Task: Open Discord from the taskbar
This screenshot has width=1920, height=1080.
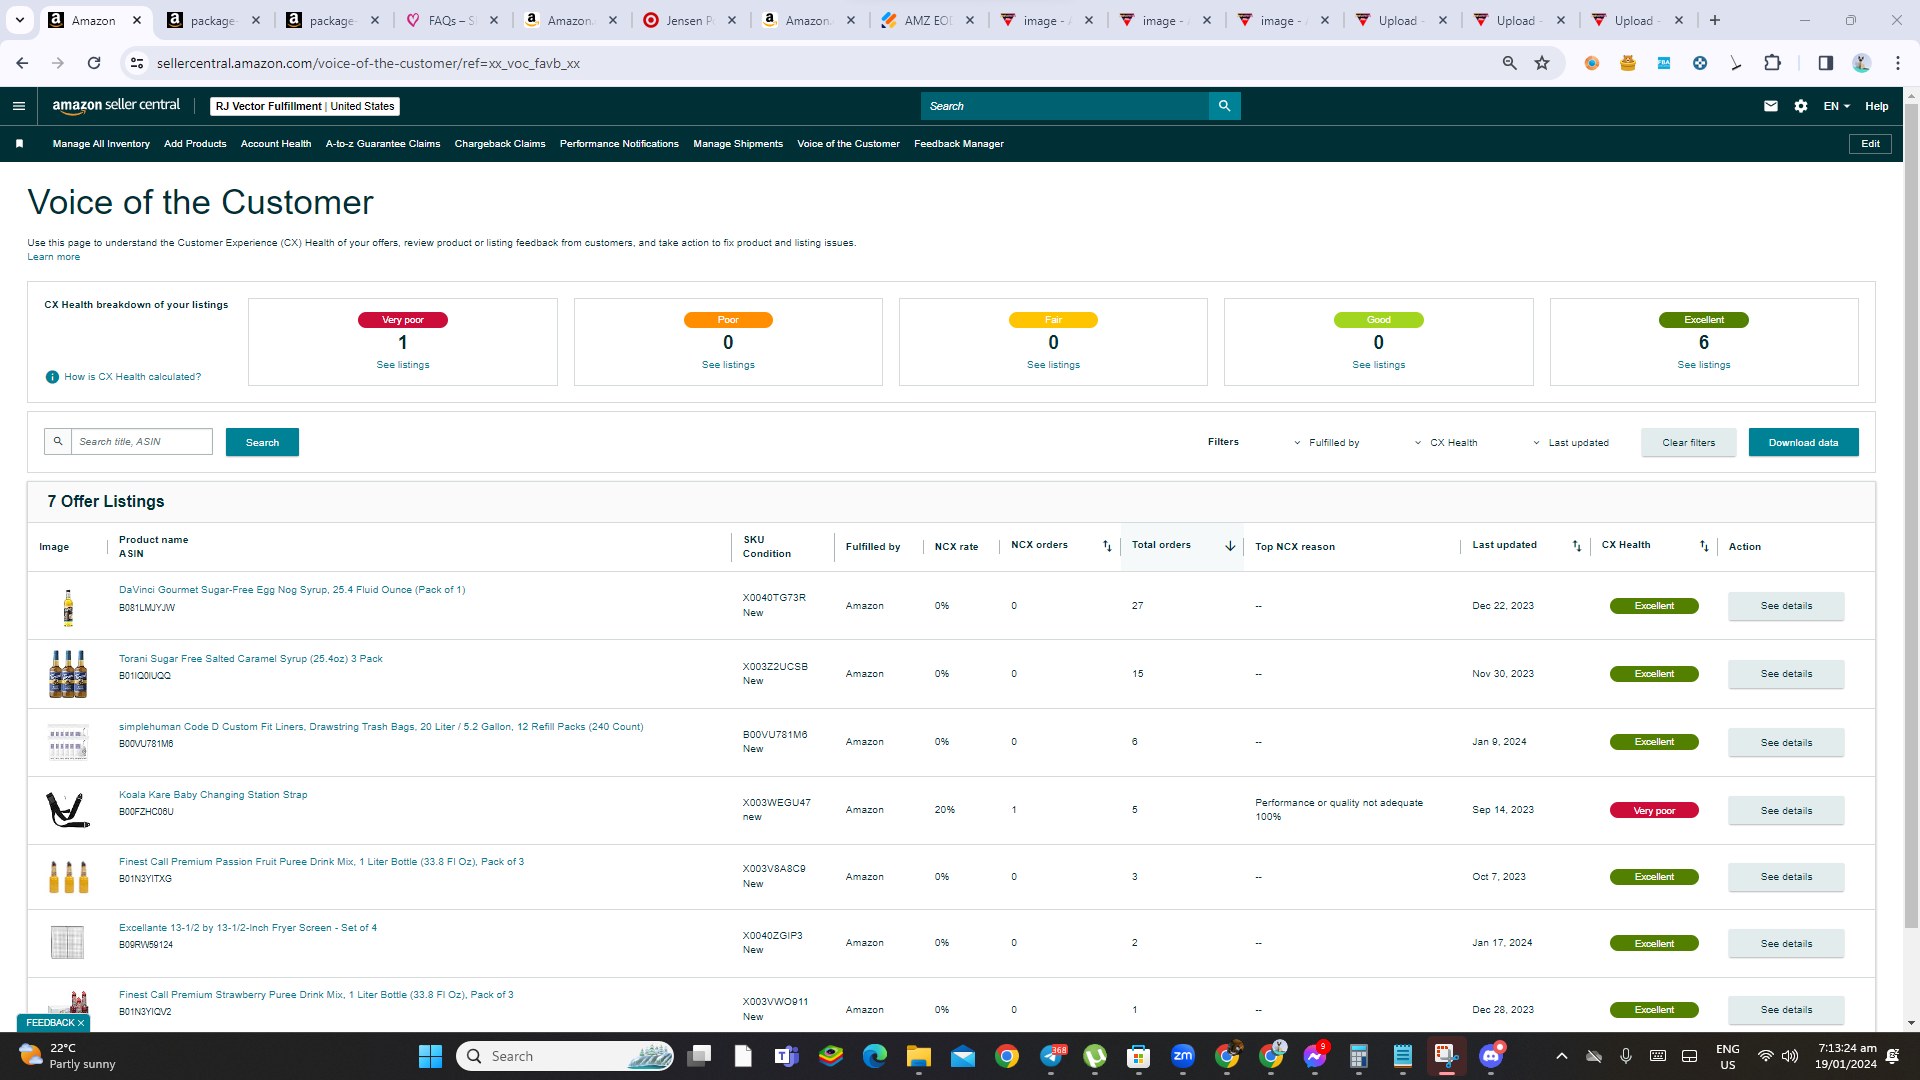Action: tap(1491, 1056)
